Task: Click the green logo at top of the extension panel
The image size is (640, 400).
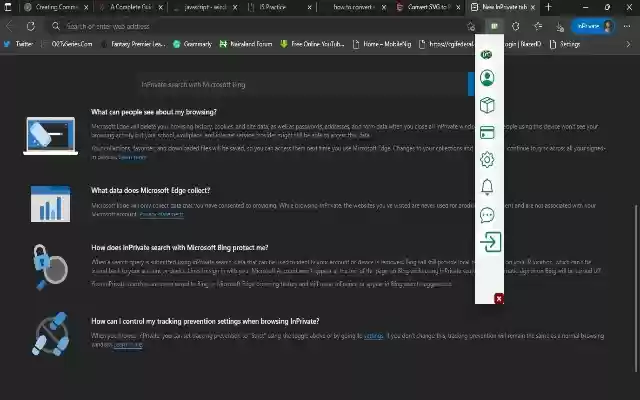Action: 486,54
